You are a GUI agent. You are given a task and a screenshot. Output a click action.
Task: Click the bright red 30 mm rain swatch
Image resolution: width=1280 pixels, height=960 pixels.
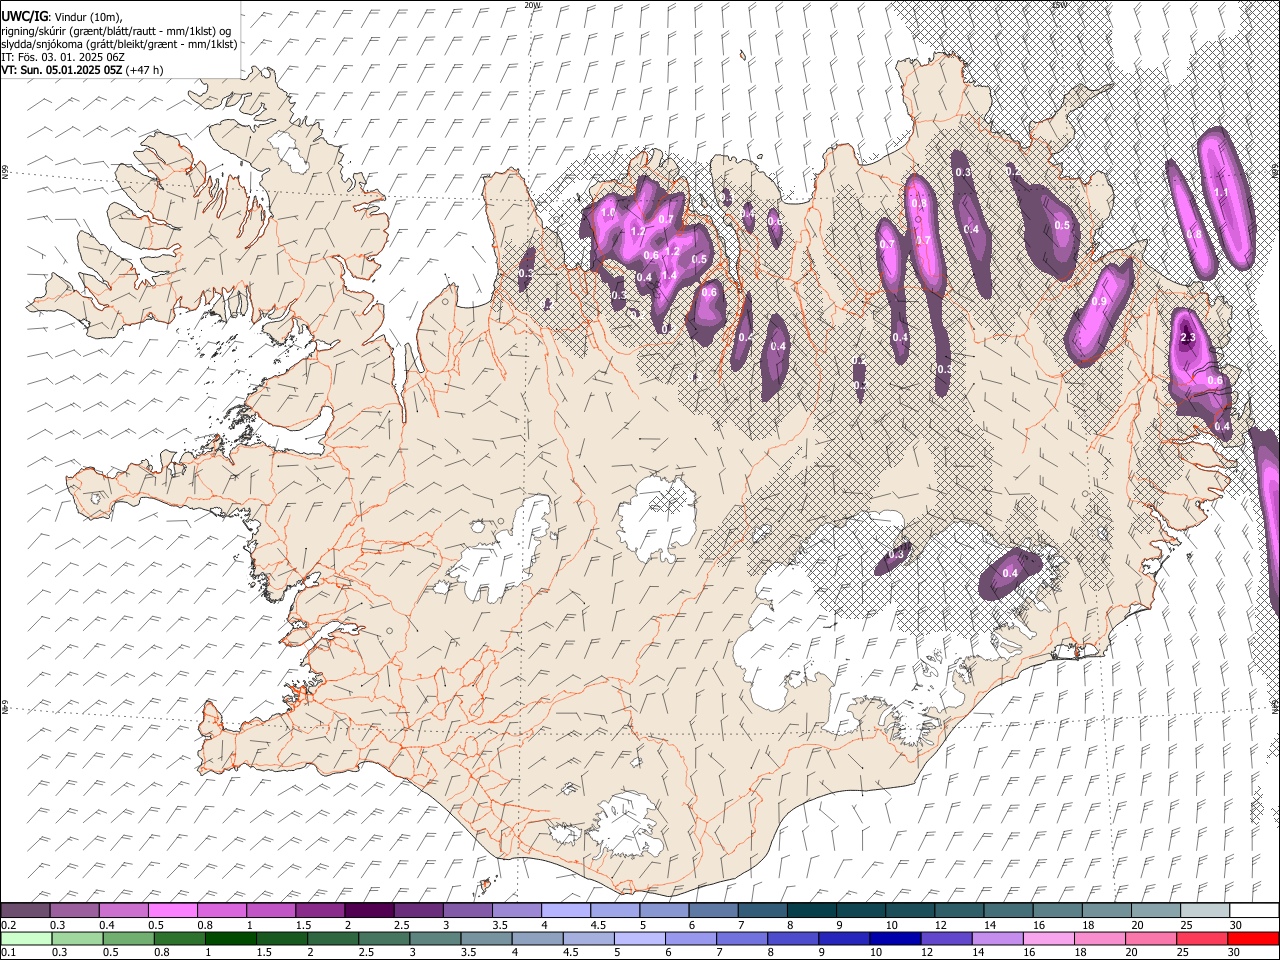(x=1253, y=938)
